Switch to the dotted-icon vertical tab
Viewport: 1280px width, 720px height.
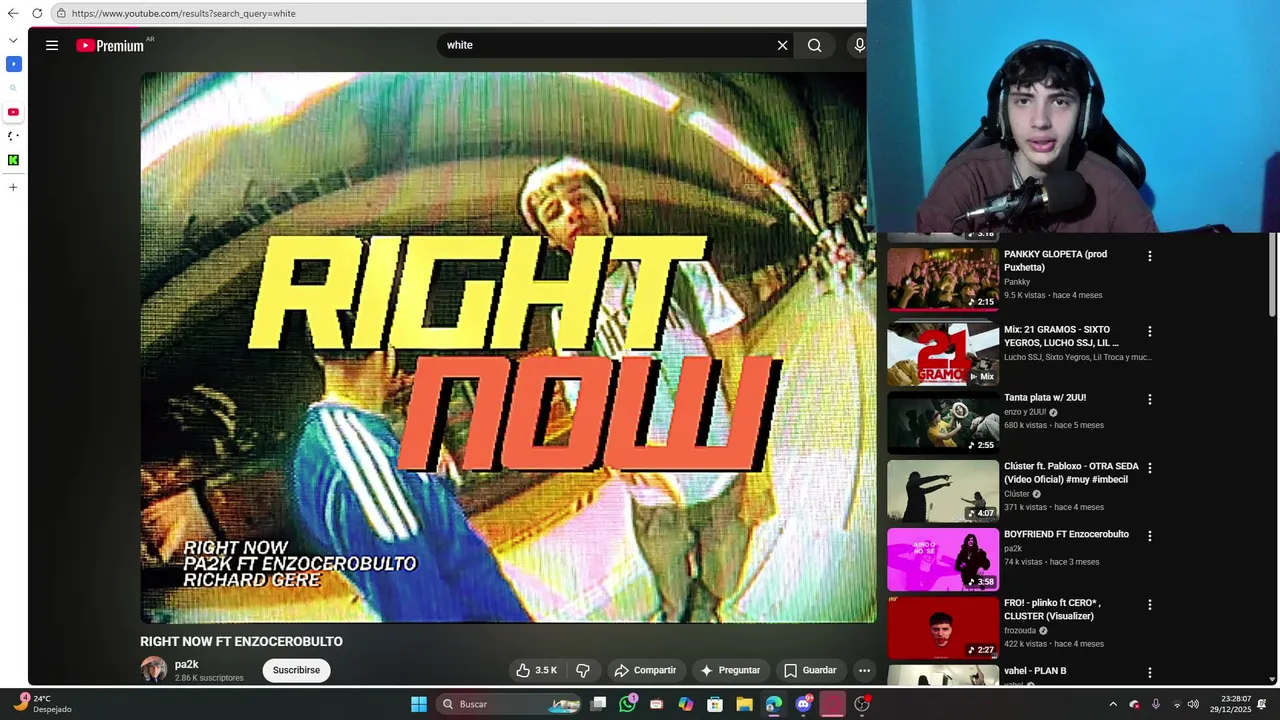[x=13, y=136]
